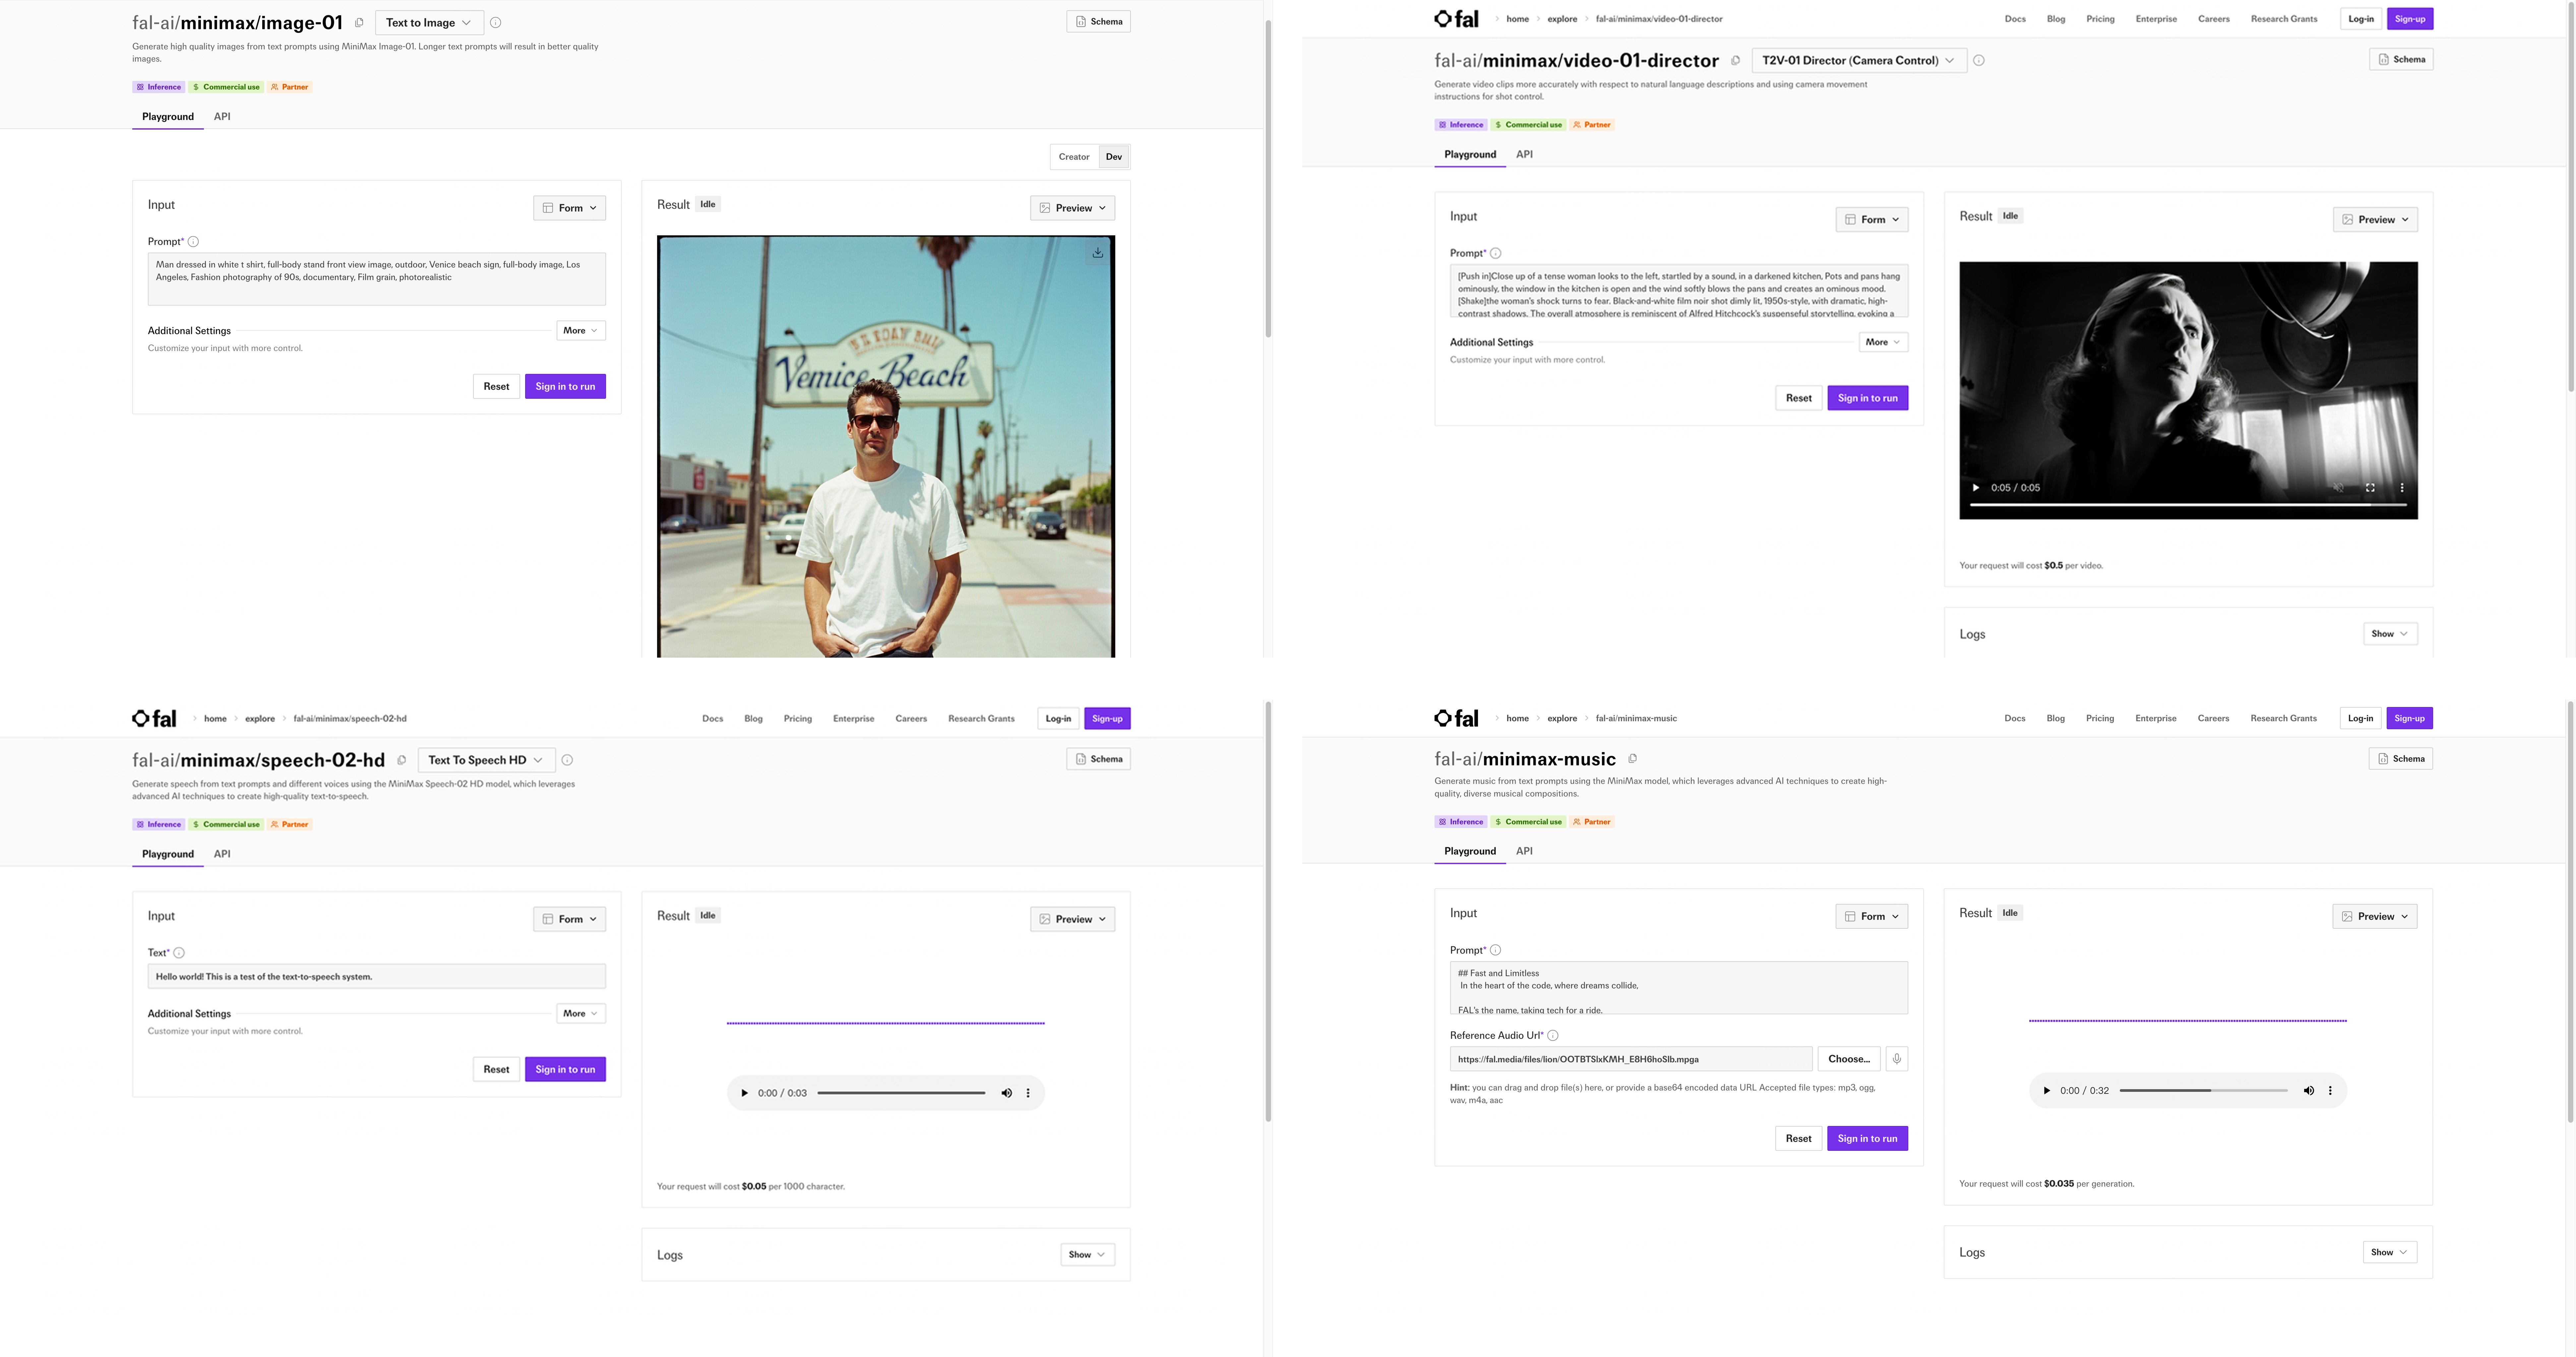Open more options on the director video player
This screenshot has width=2576, height=1357.
point(2402,488)
